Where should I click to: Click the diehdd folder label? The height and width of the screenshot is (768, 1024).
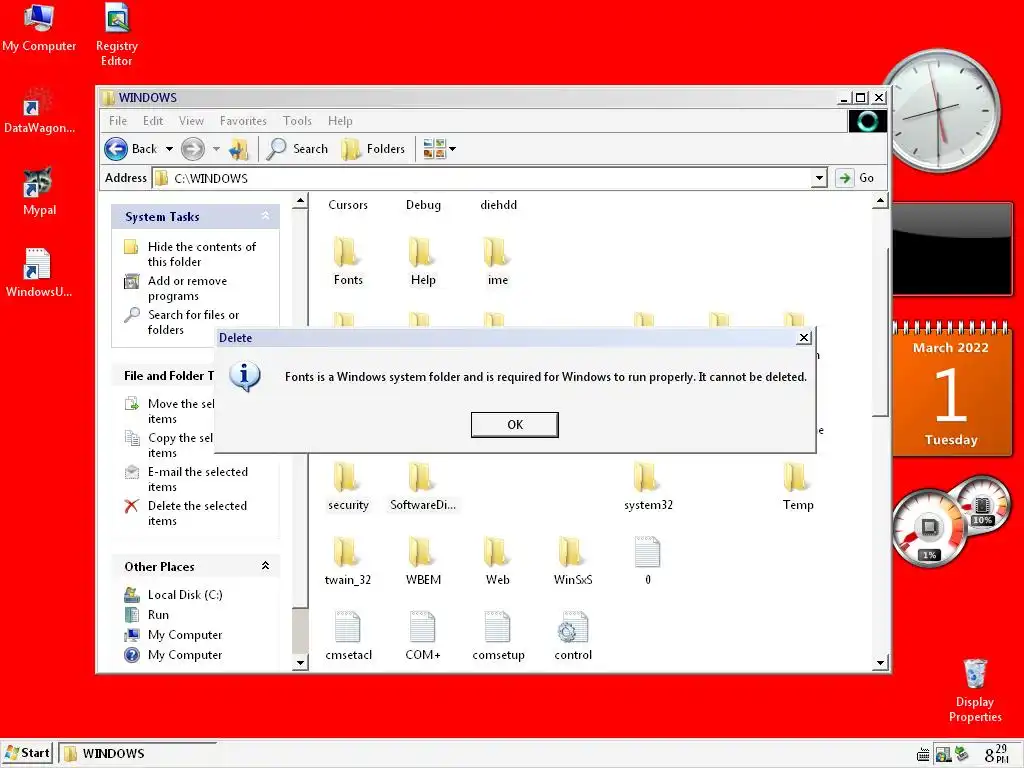(x=498, y=205)
